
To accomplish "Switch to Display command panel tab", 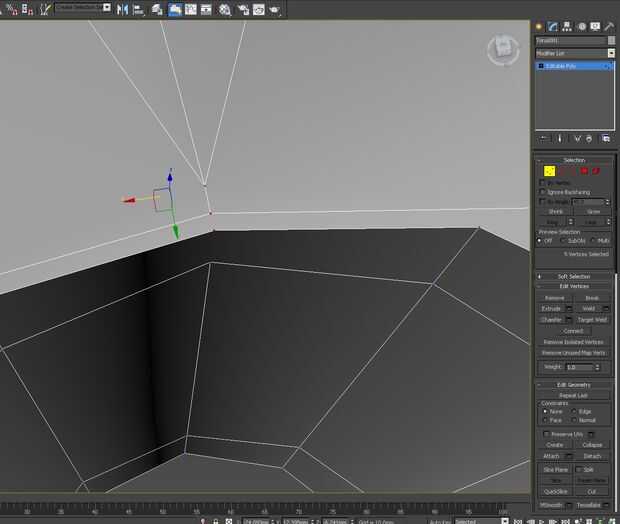I will tap(595, 26).
